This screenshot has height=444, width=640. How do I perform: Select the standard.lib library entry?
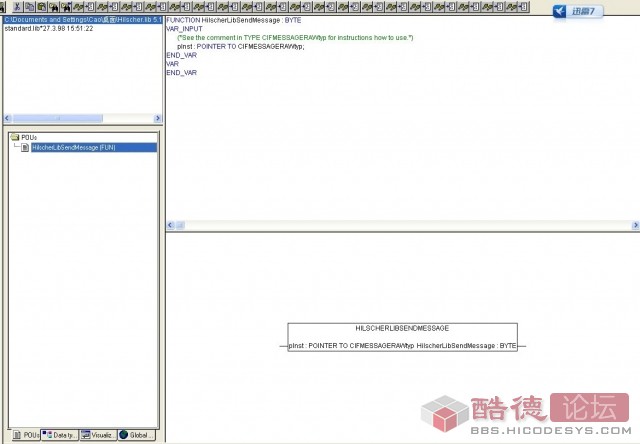[x=48, y=29]
